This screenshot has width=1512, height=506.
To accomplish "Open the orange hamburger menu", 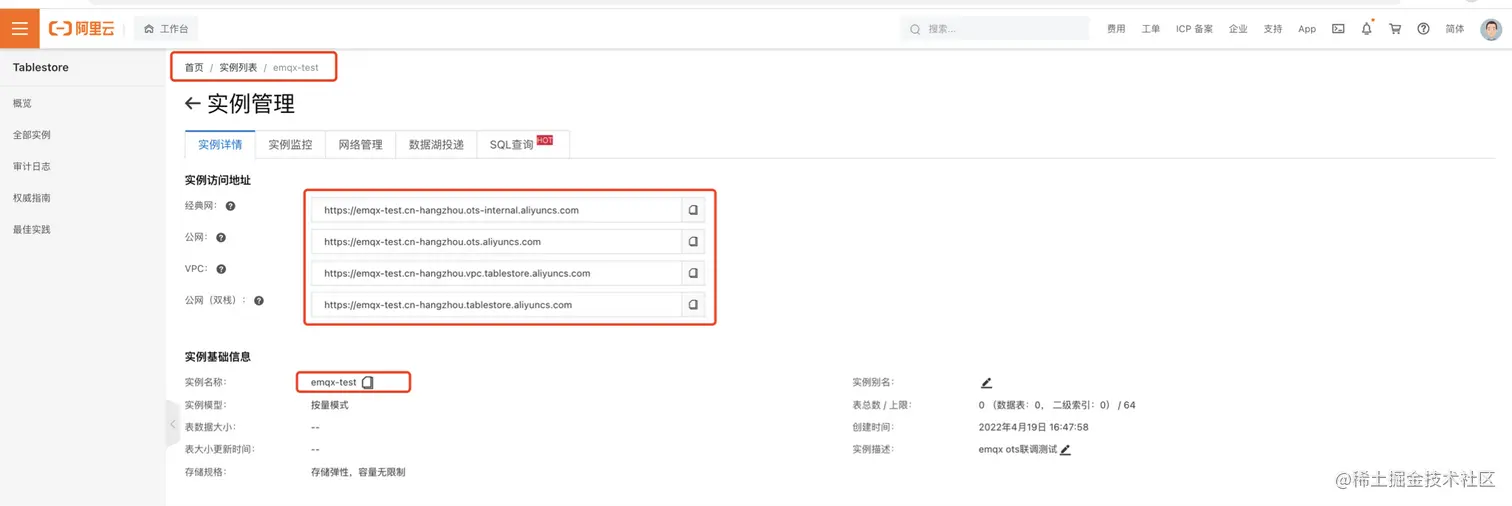I will coord(19,28).
